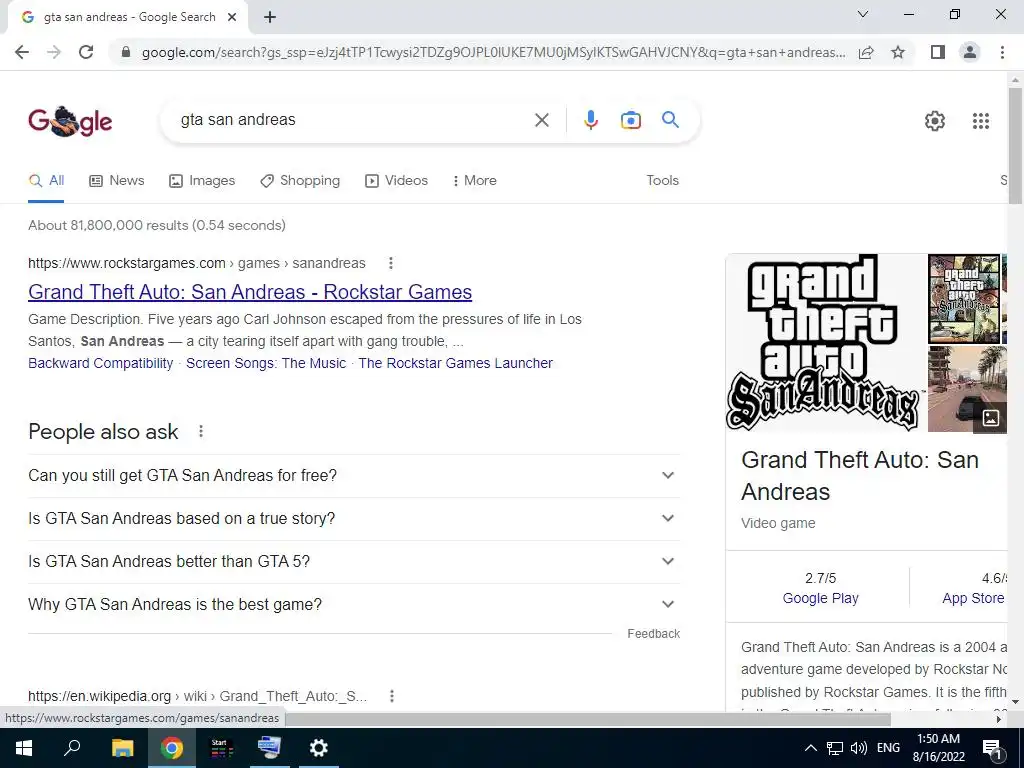The height and width of the screenshot is (768, 1024).
Task: Open the notification center icon
Action: pyautogui.click(x=992, y=748)
